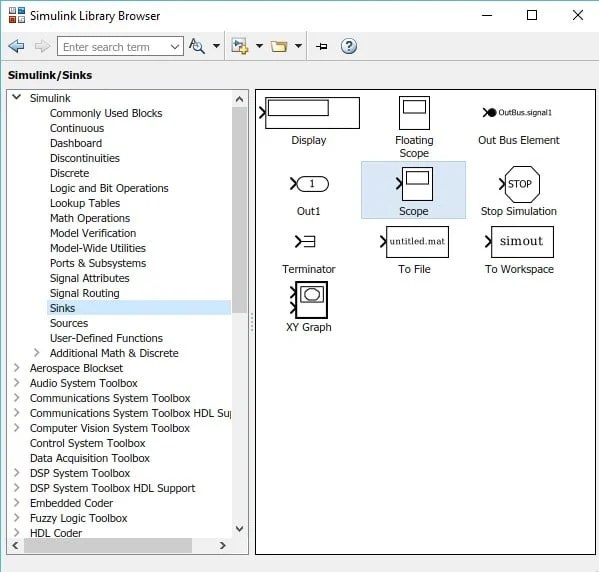
Task: Open the Discontinuities library
Action: click(85, 158)
